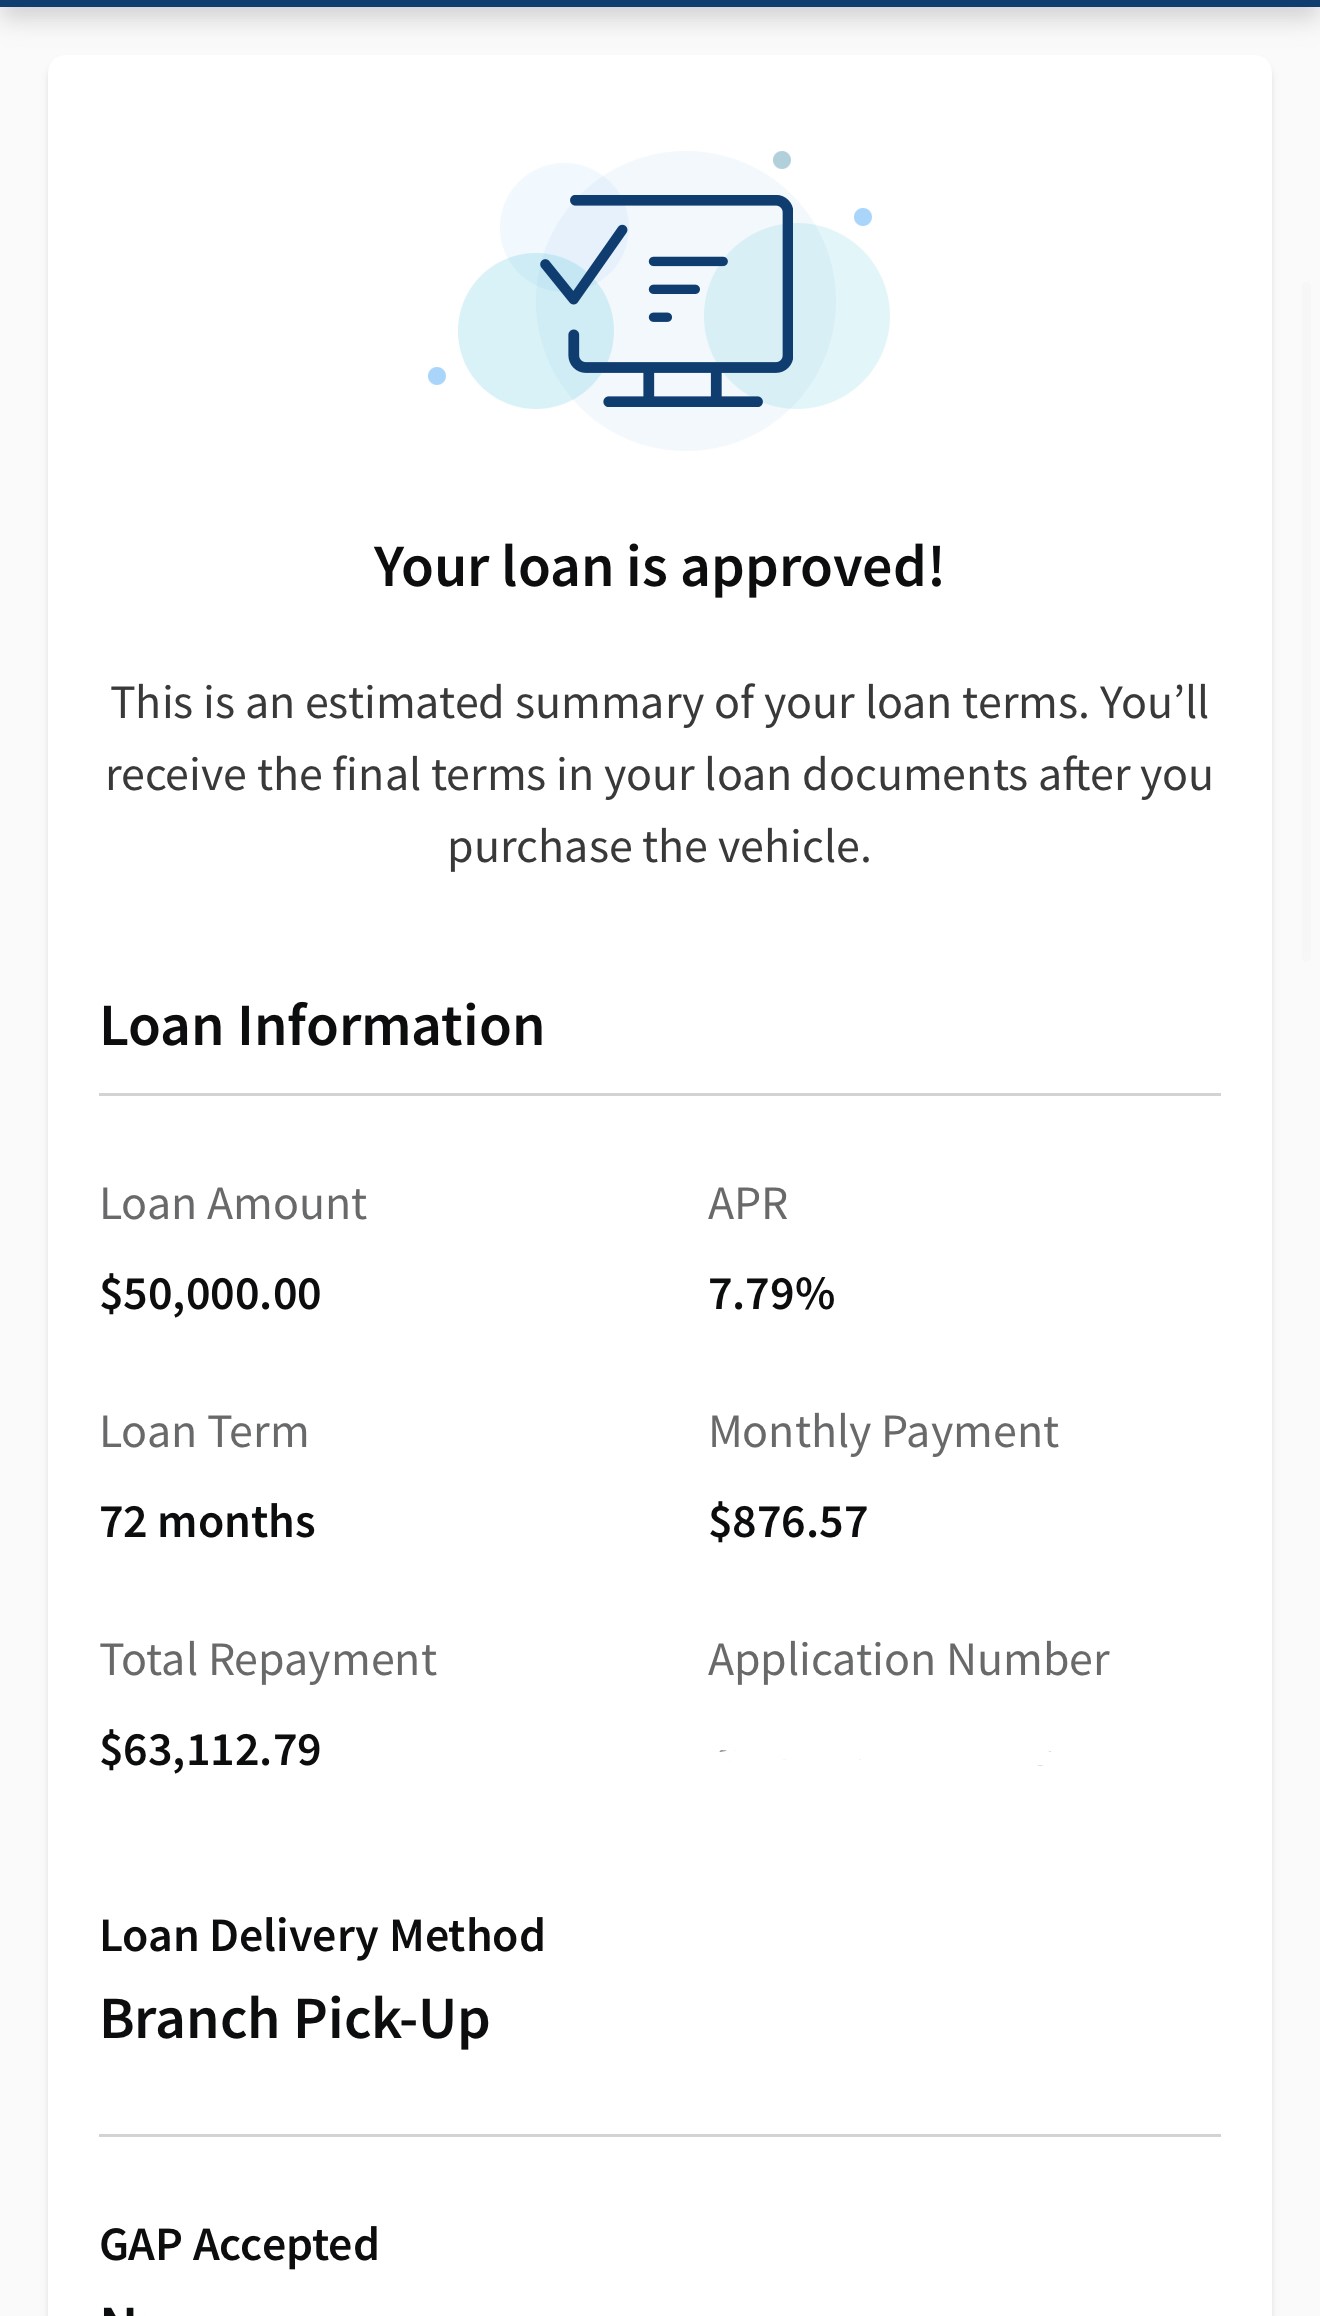Click the 72 months term value
Screen dimensions: 1320x2316
[x=207, y=1522]
